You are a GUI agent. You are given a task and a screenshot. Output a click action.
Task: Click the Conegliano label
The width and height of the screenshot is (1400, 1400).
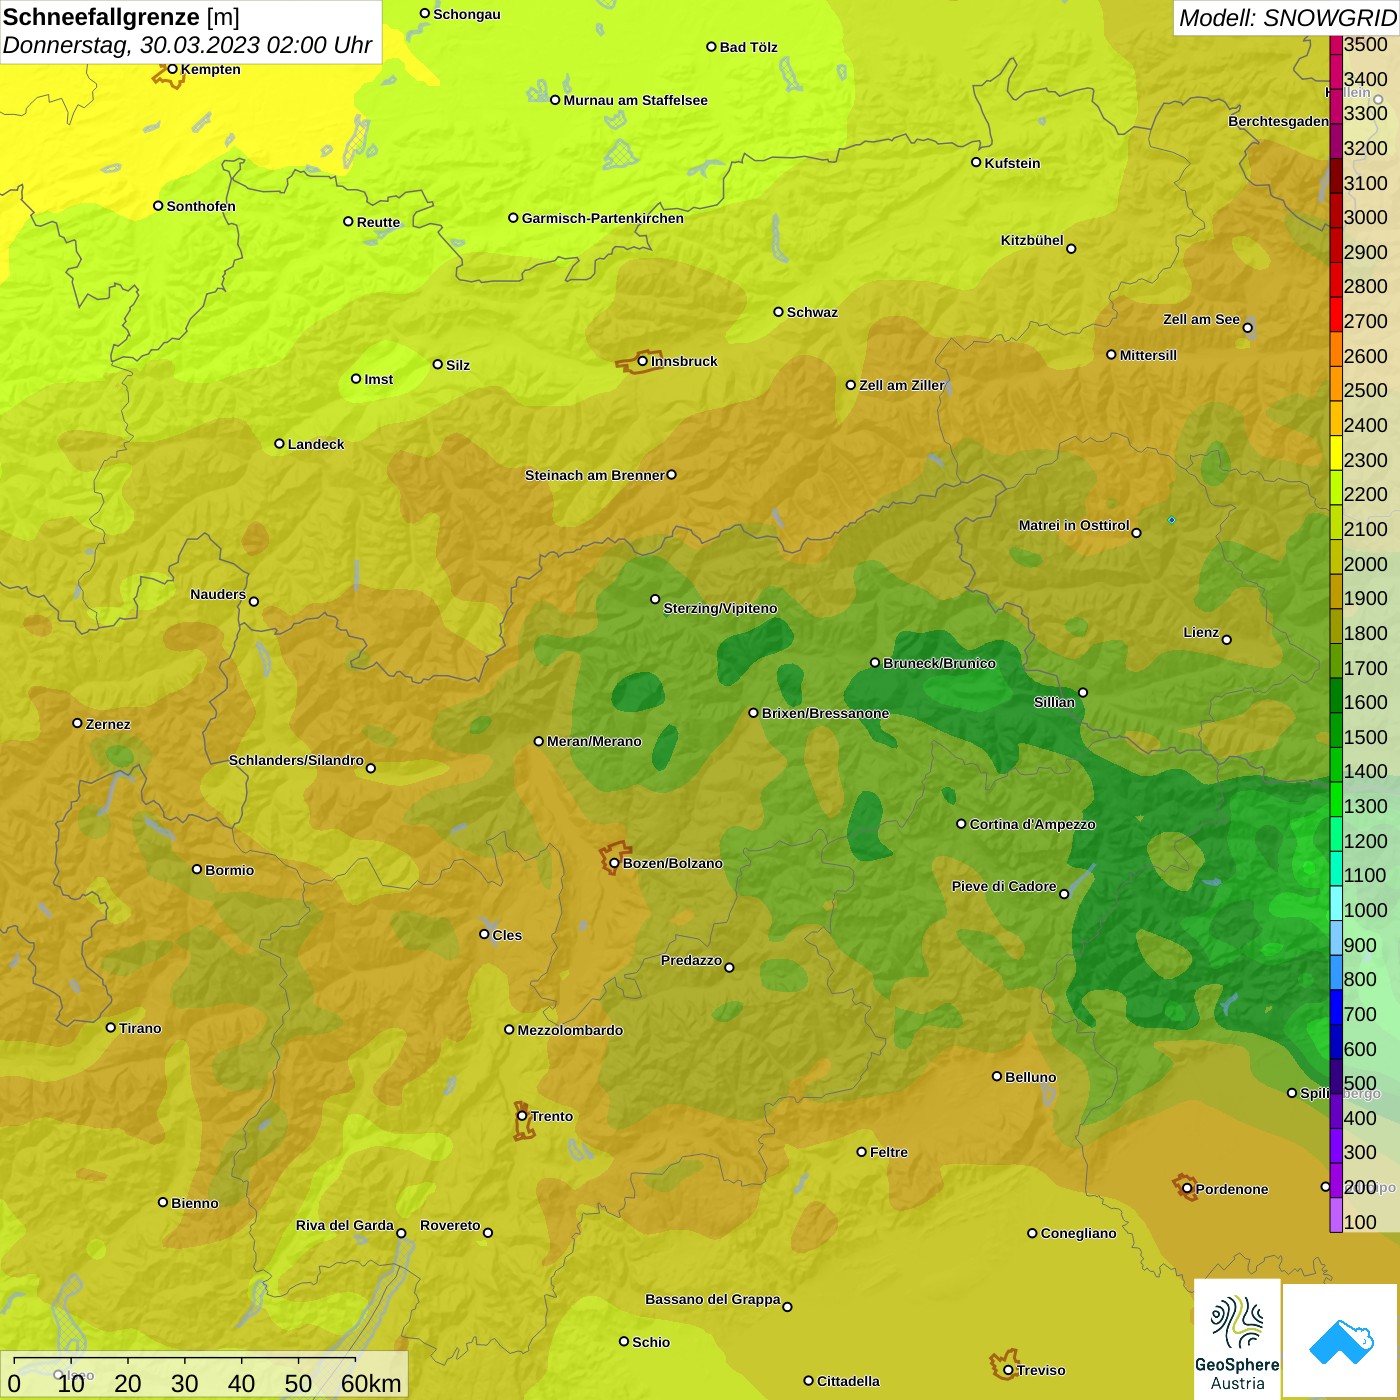[1078, 1233]
